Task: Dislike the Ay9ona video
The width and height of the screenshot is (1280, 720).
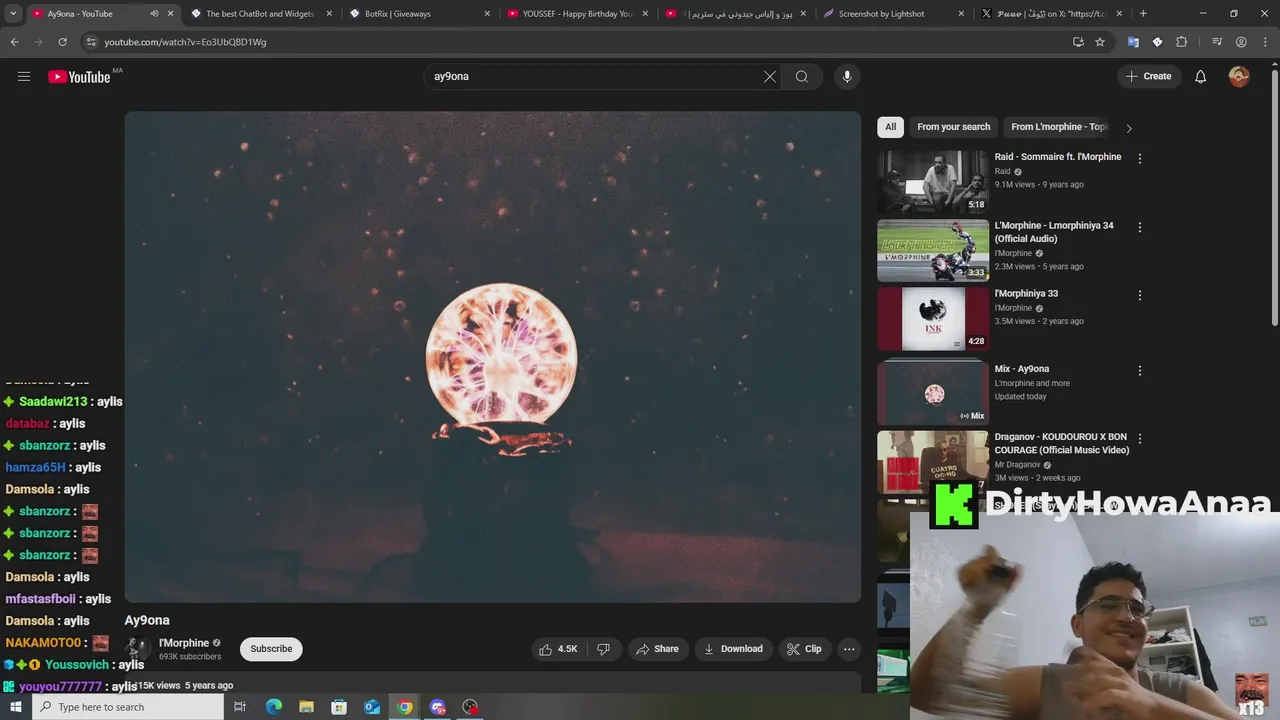Action: point(603,649)
